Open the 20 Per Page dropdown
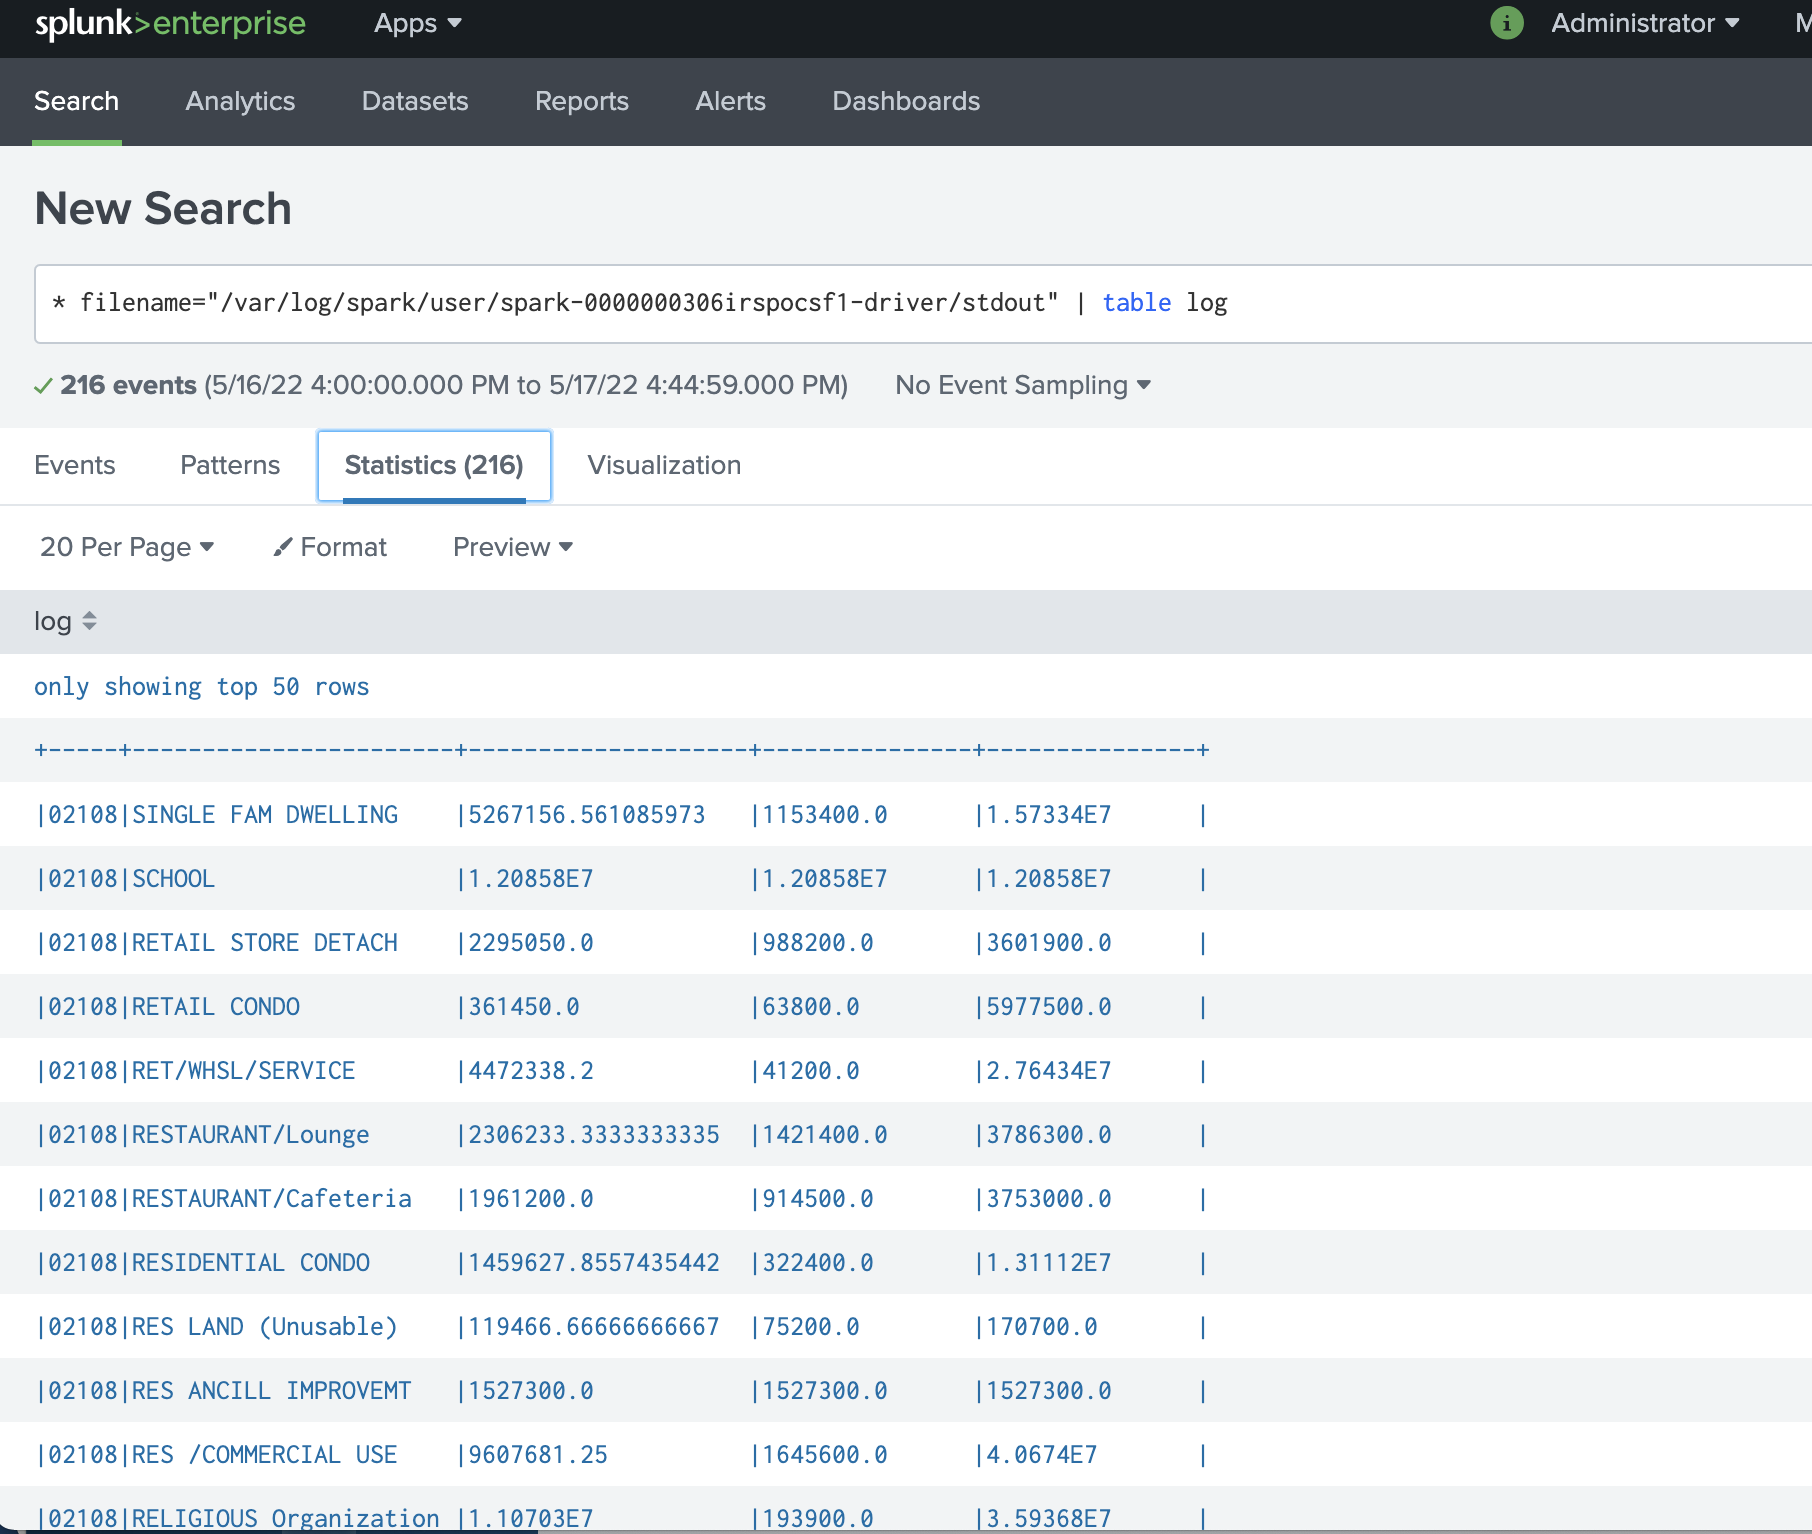1812x1534 pixels. click(126, 547)
